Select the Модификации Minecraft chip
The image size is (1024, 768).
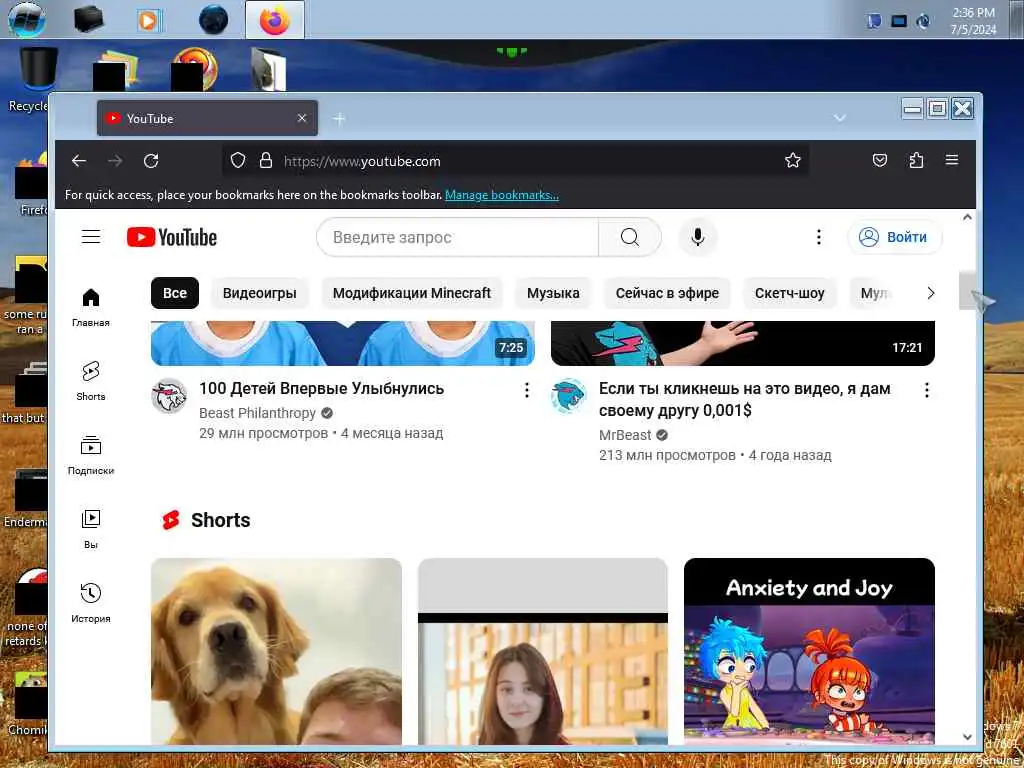click(411, 293)
